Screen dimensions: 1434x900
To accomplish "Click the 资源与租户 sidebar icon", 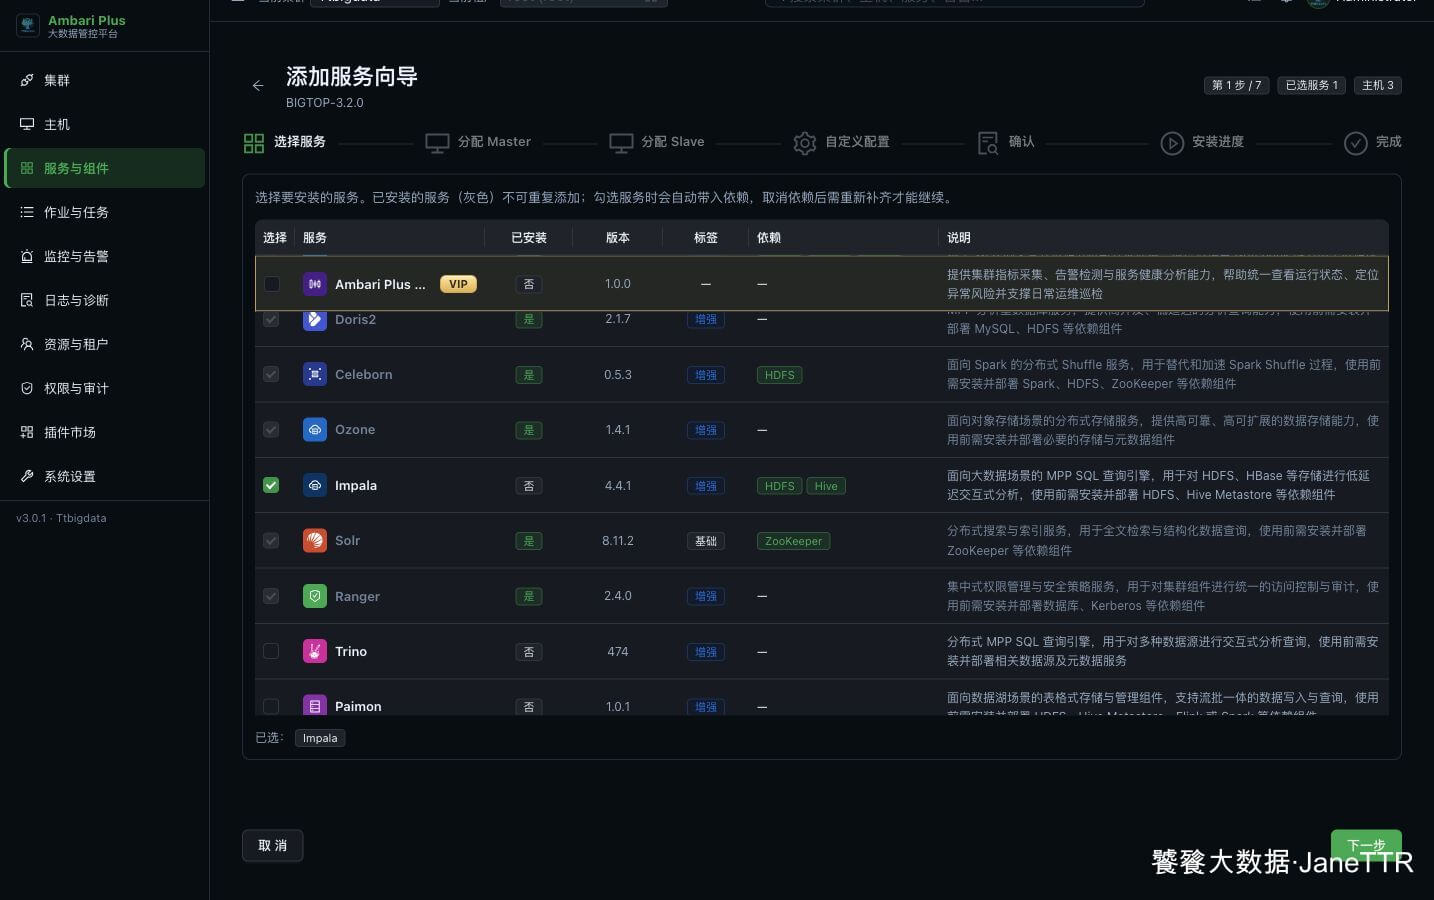I will pos(27,344).
